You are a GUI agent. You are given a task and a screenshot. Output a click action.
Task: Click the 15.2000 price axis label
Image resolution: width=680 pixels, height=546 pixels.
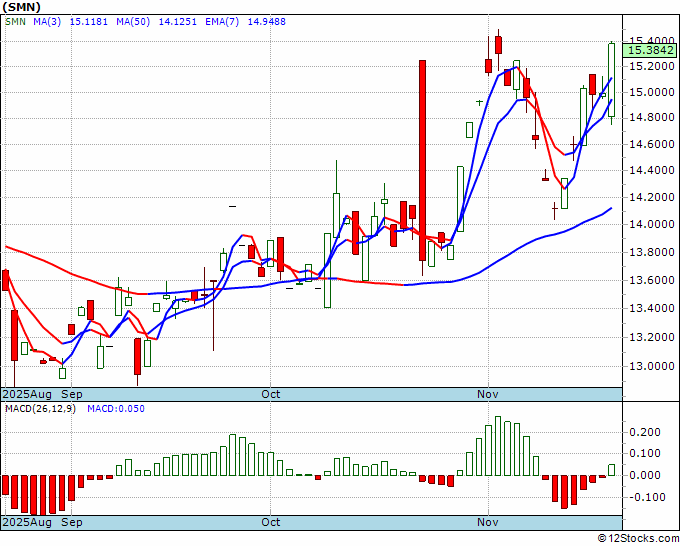click(651, 66)
